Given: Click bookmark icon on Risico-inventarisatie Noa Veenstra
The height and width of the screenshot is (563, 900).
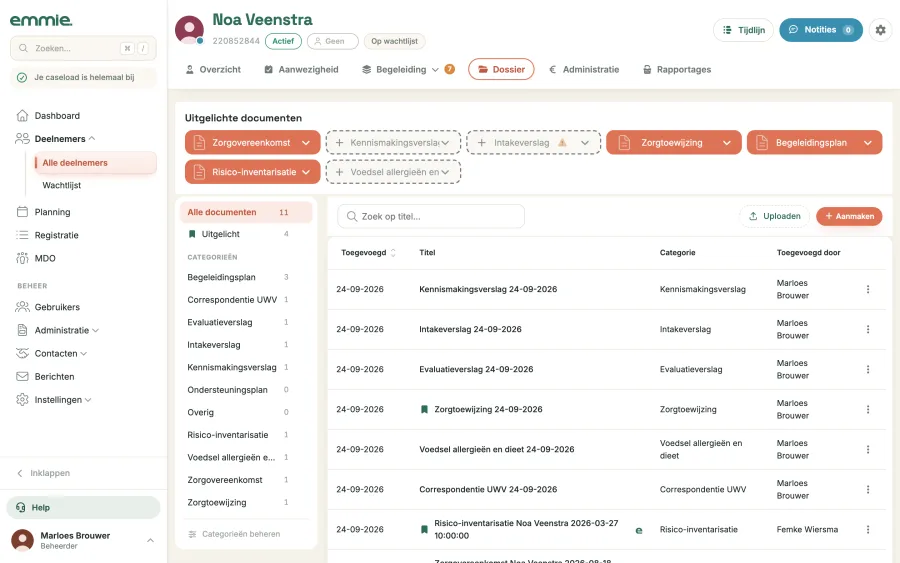Looking at the screenshot, I should point(424,529).
